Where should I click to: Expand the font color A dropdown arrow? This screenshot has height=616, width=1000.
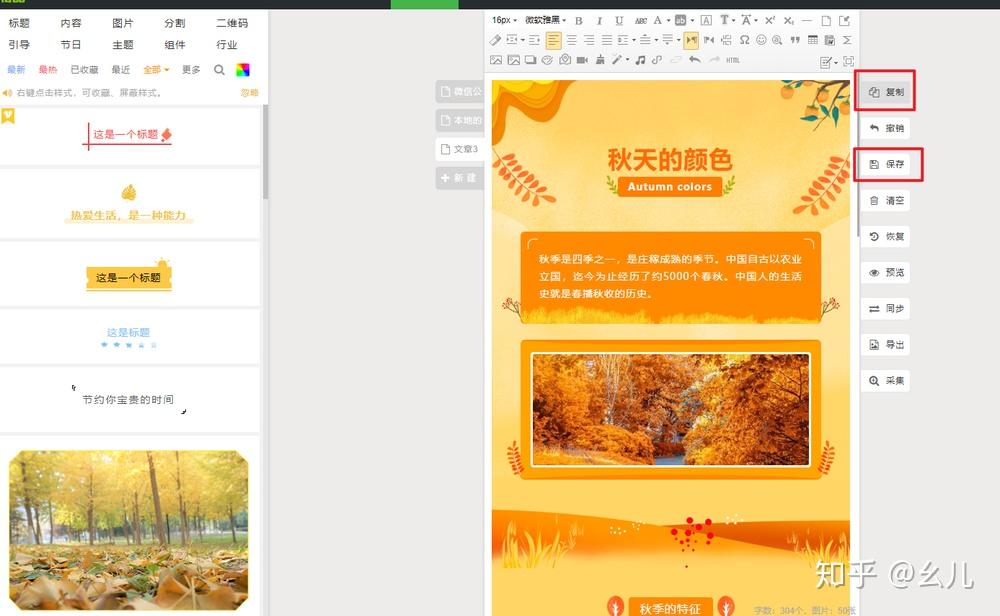(668, 20)
